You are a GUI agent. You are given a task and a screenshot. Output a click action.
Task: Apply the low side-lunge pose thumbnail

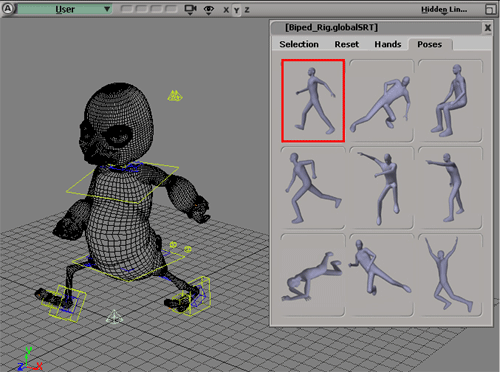tap(381, 101)
